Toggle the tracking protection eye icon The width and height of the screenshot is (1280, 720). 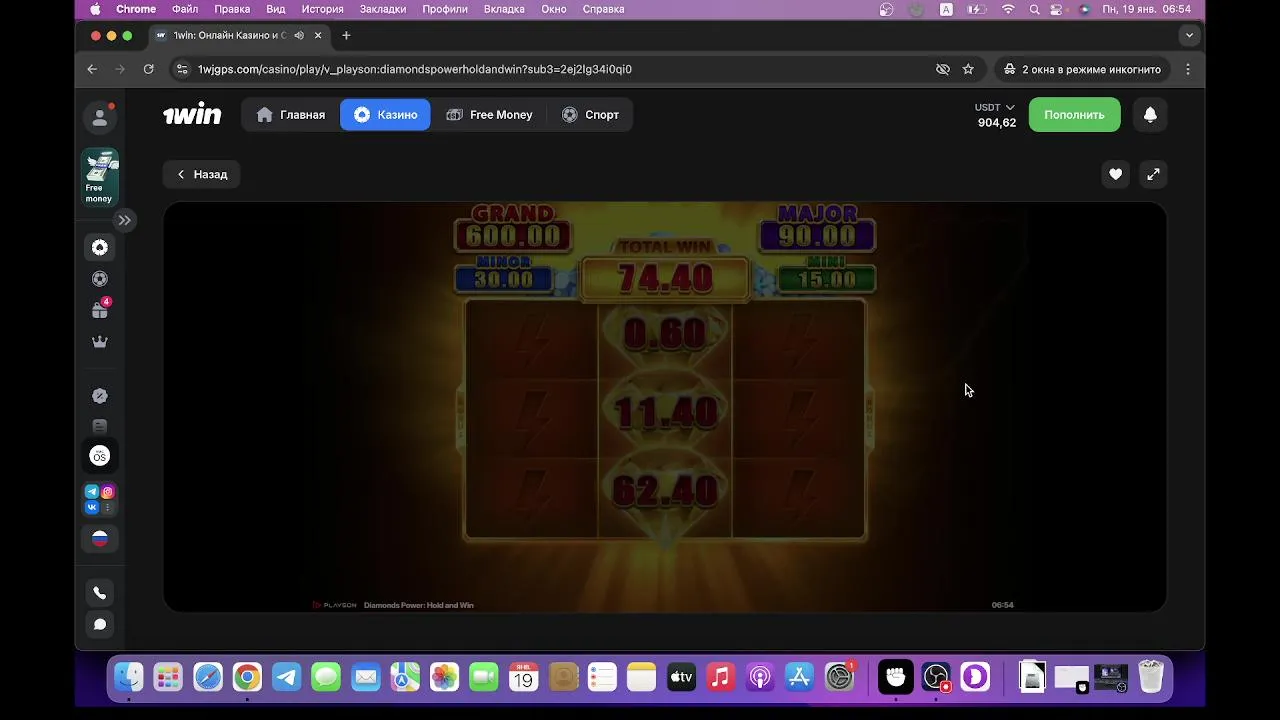pos(942,69)
